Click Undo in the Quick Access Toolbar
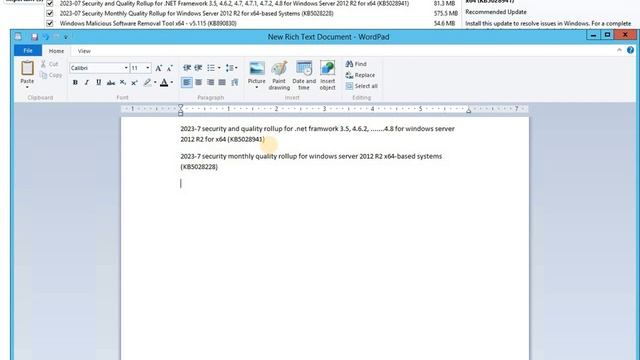This screenshot has width=640, height=360. tap(45, 37)
